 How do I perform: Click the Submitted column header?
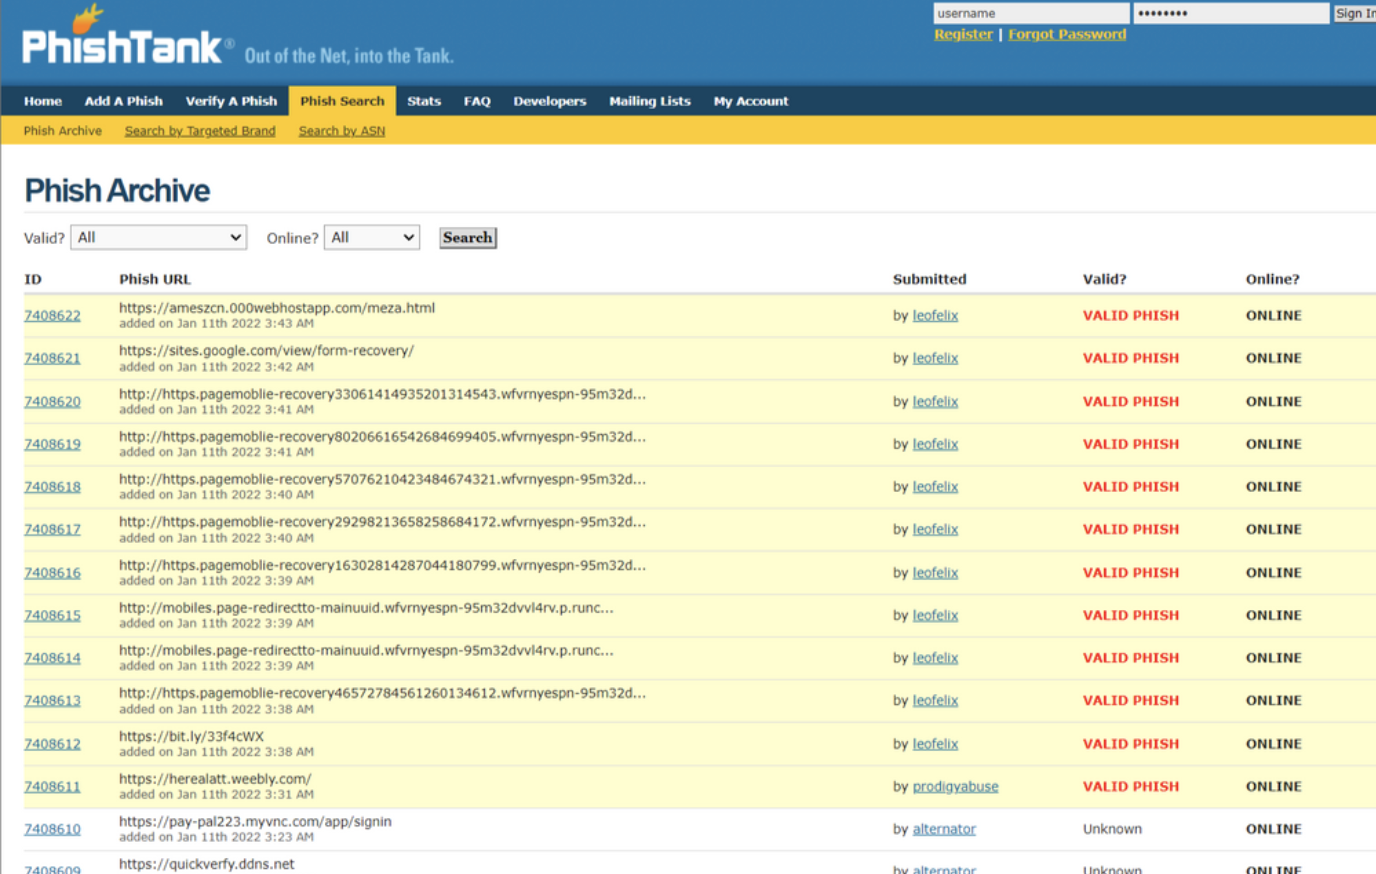click(930, 279)
